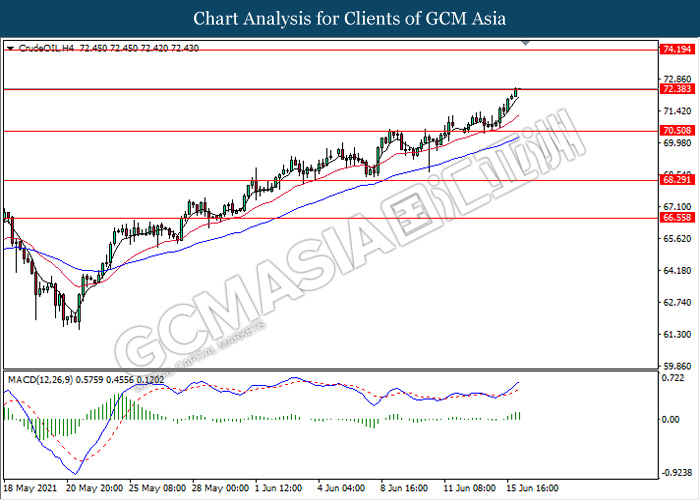Click the MACD(12,26,9) indicator label
The image size is (700, 500).
click(86, 380)
